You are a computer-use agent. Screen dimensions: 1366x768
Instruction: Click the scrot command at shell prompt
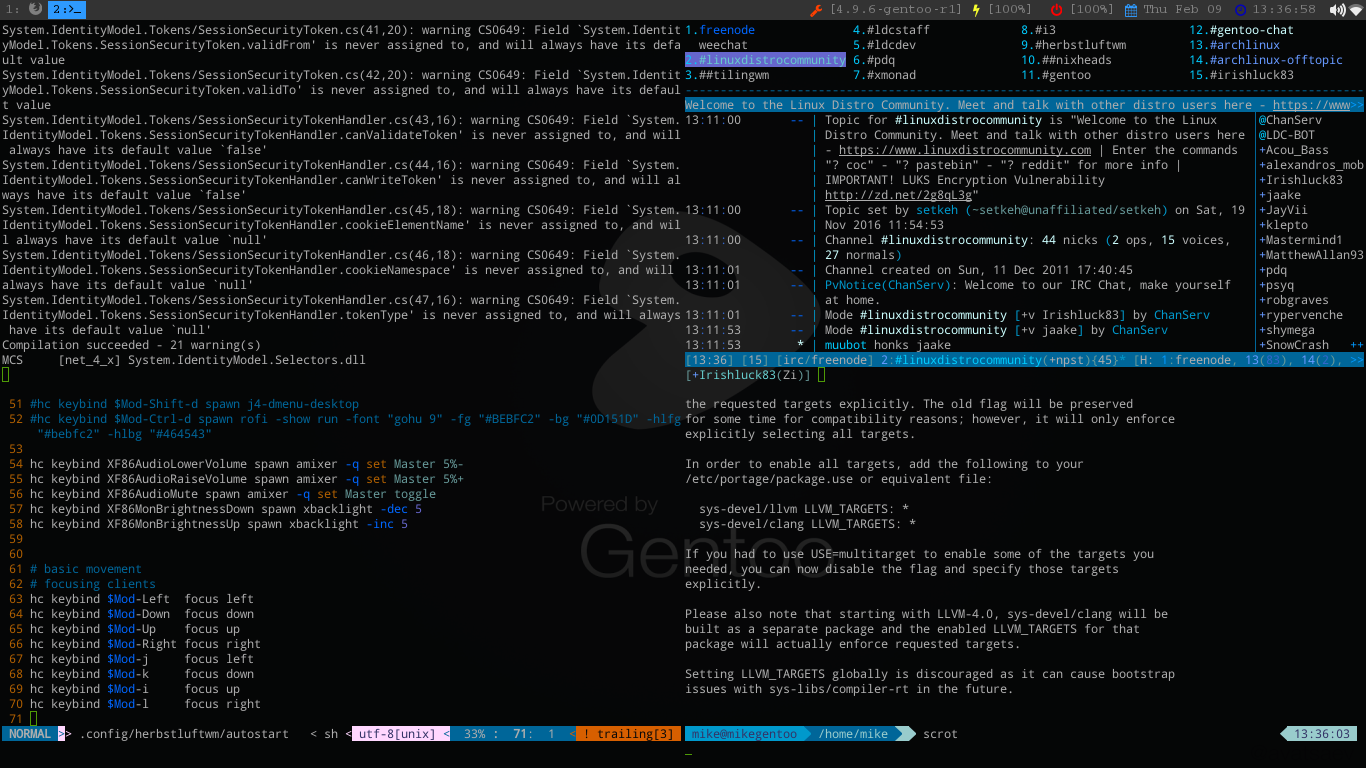940,734
